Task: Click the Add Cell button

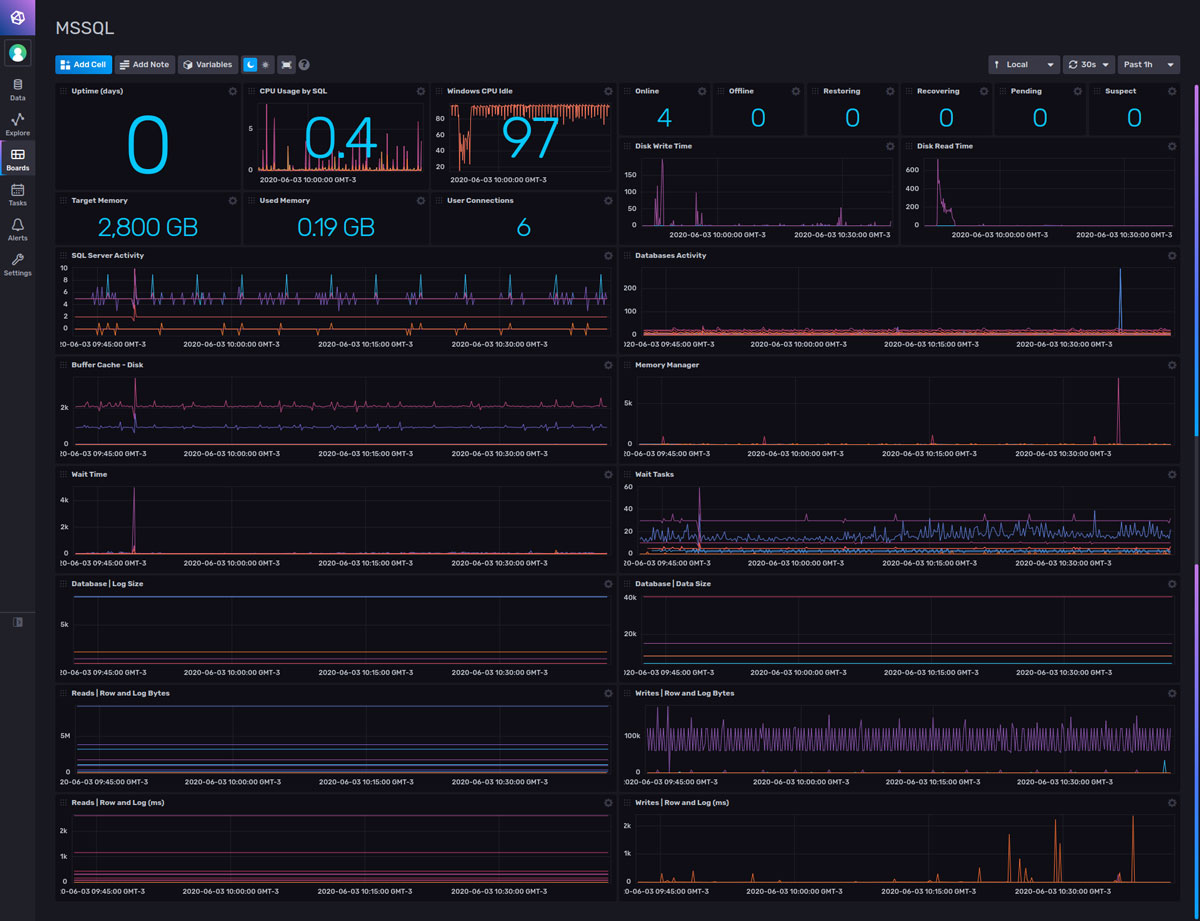Action: pyautogui.click(x=84, y=65)
